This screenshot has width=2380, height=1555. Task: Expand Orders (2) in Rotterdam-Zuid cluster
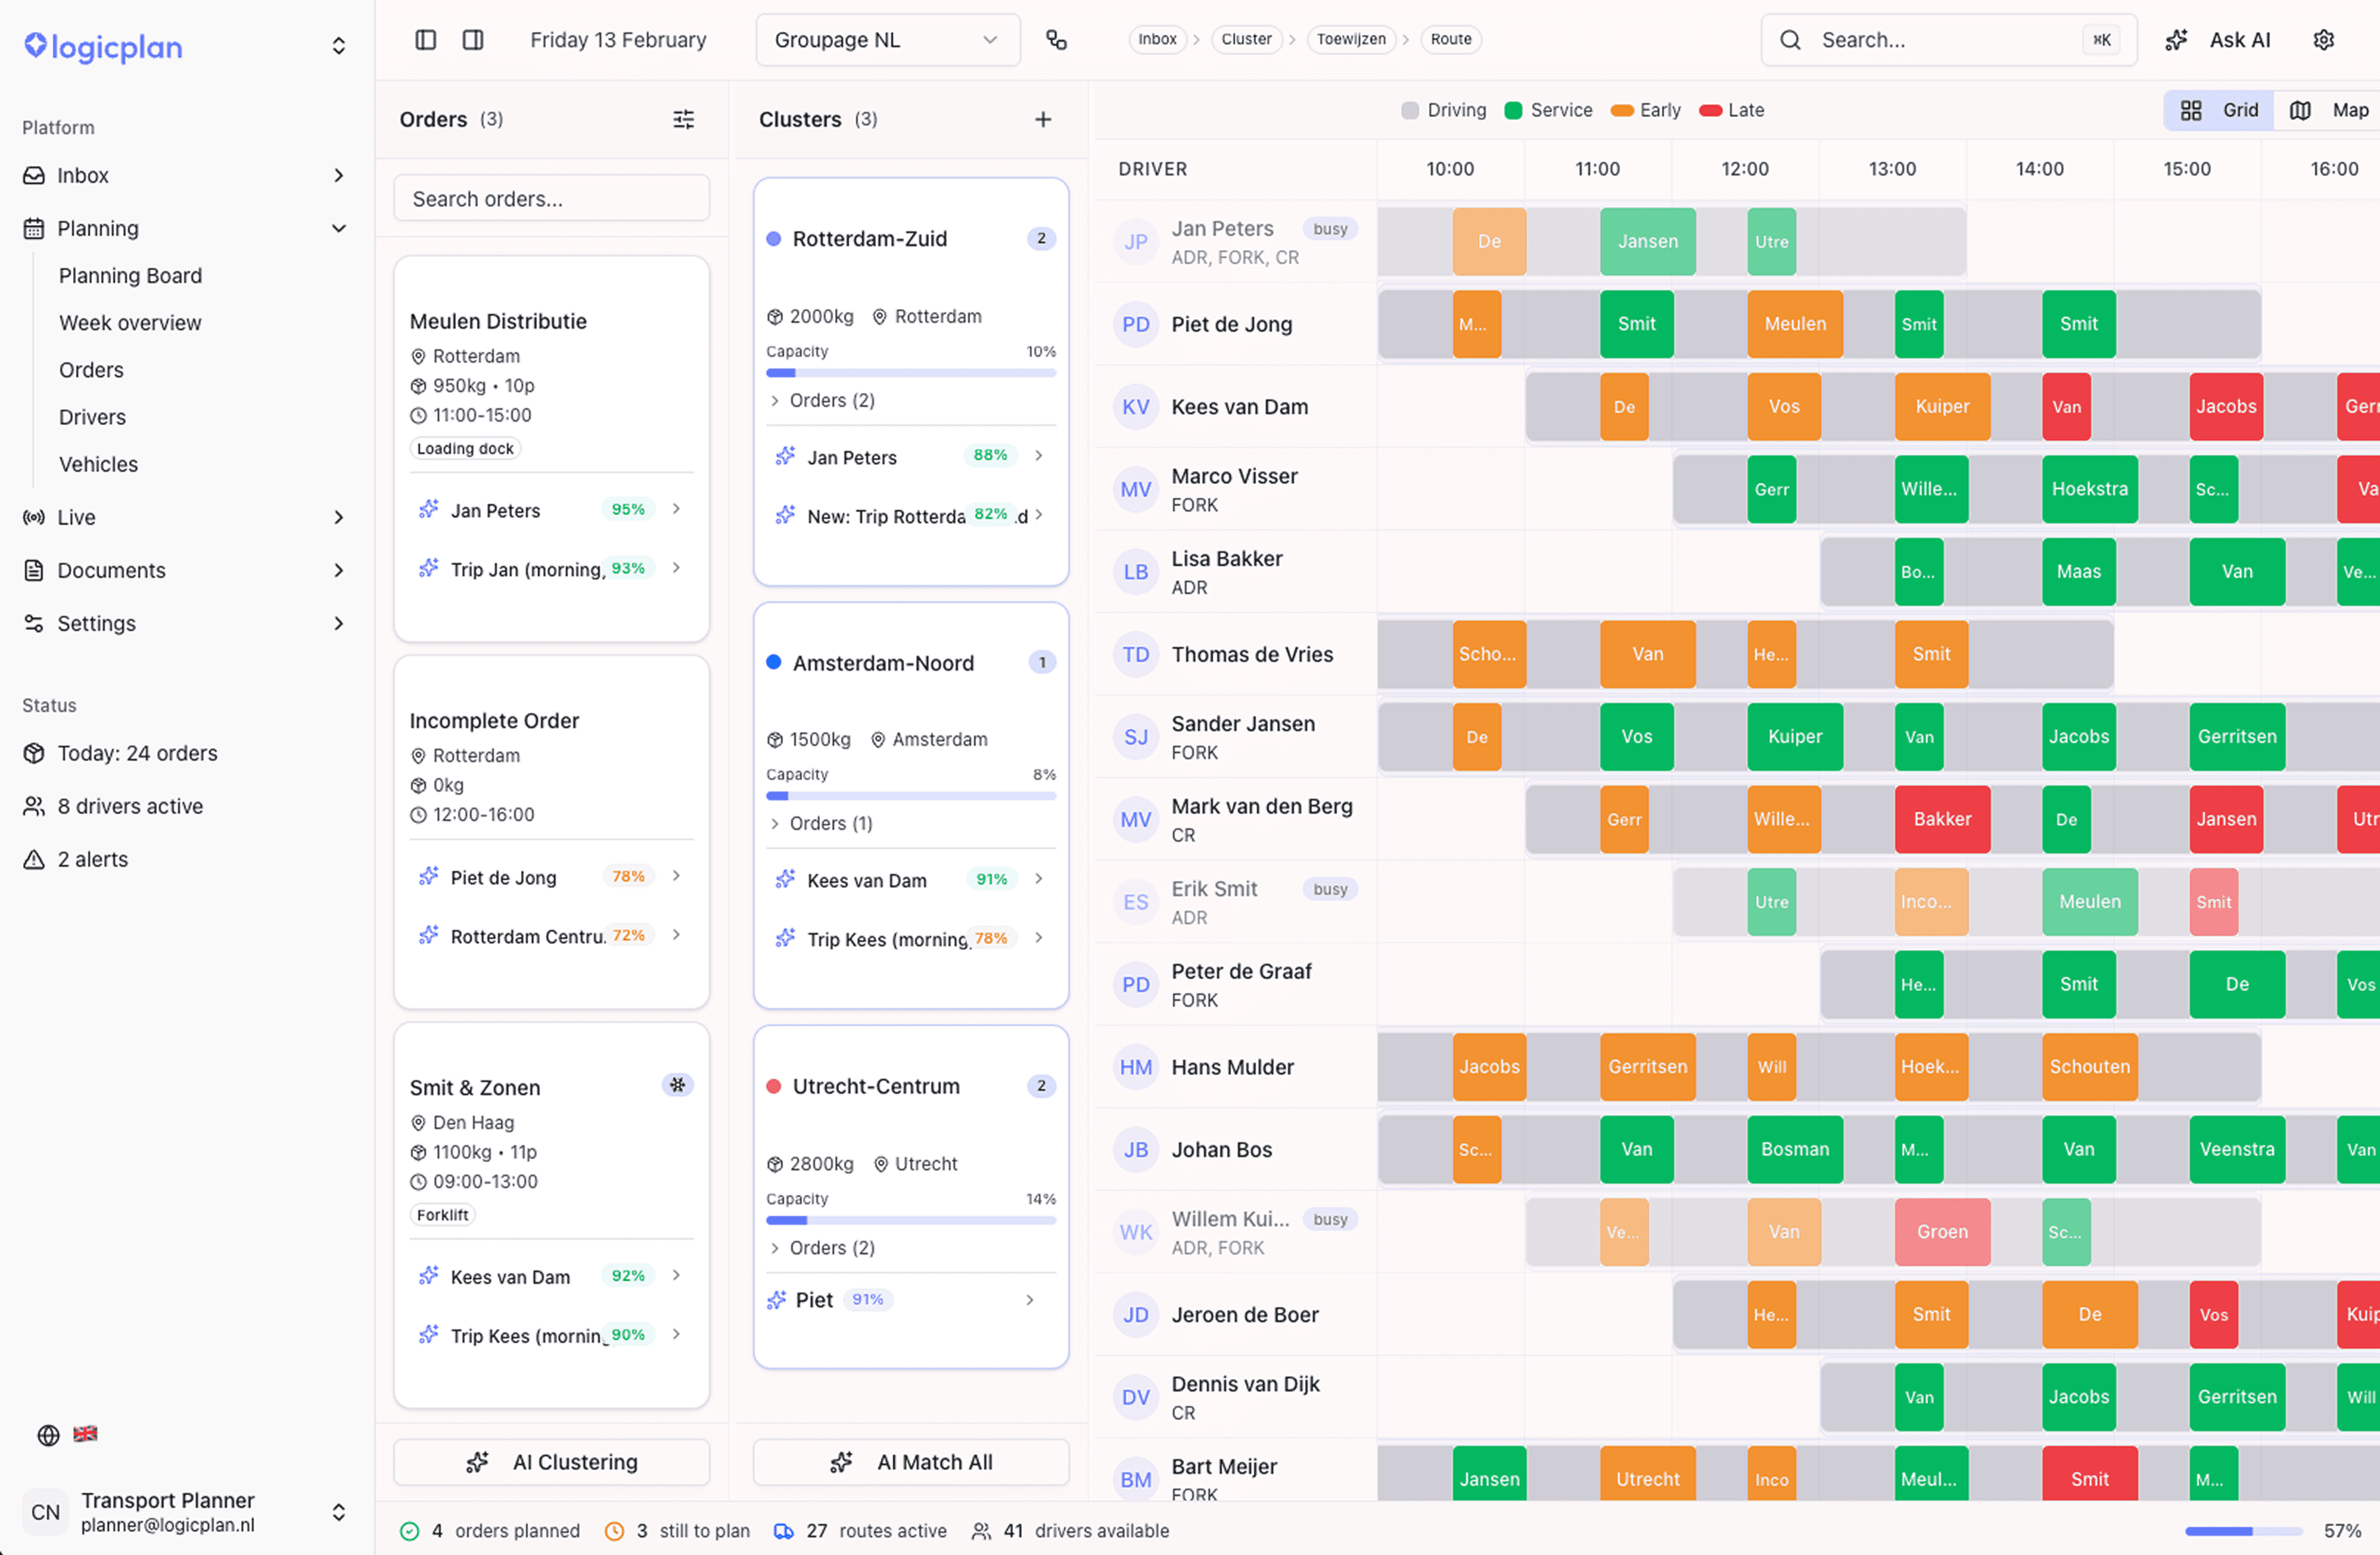point(822,400)
